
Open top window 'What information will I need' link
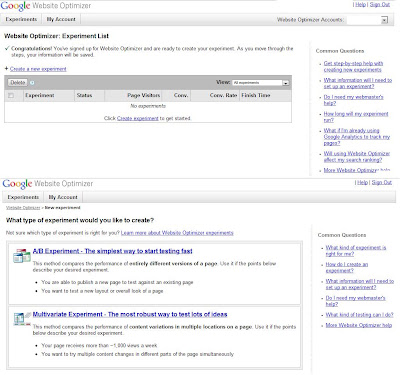(x=358, y=83)
